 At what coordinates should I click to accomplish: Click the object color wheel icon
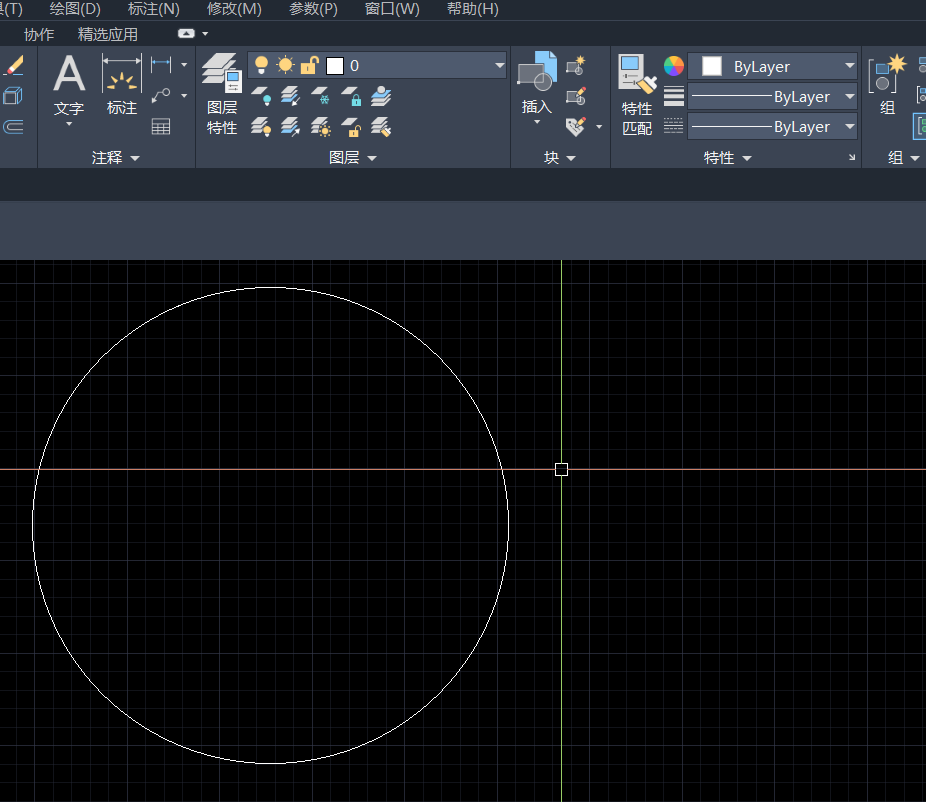[674, 66]
